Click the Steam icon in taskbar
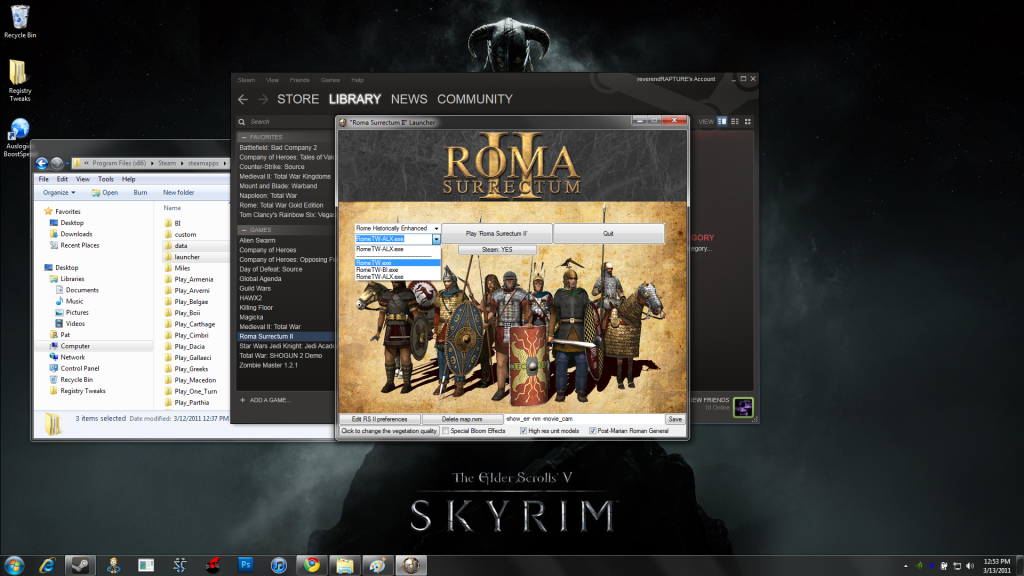Viewport: 1024px width, 576px height. pos(80,564)
